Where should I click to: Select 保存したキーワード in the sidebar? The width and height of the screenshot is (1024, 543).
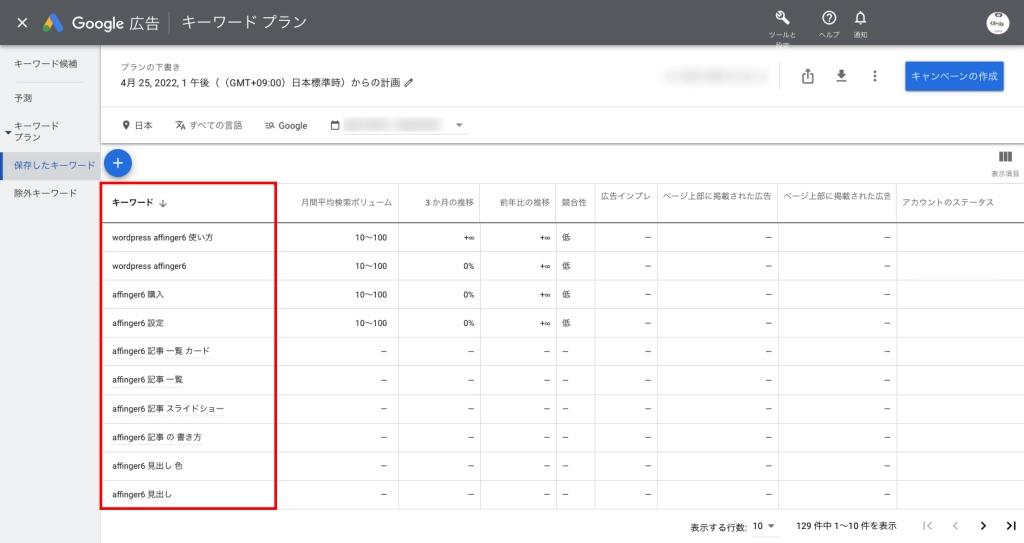pos(51,165)
